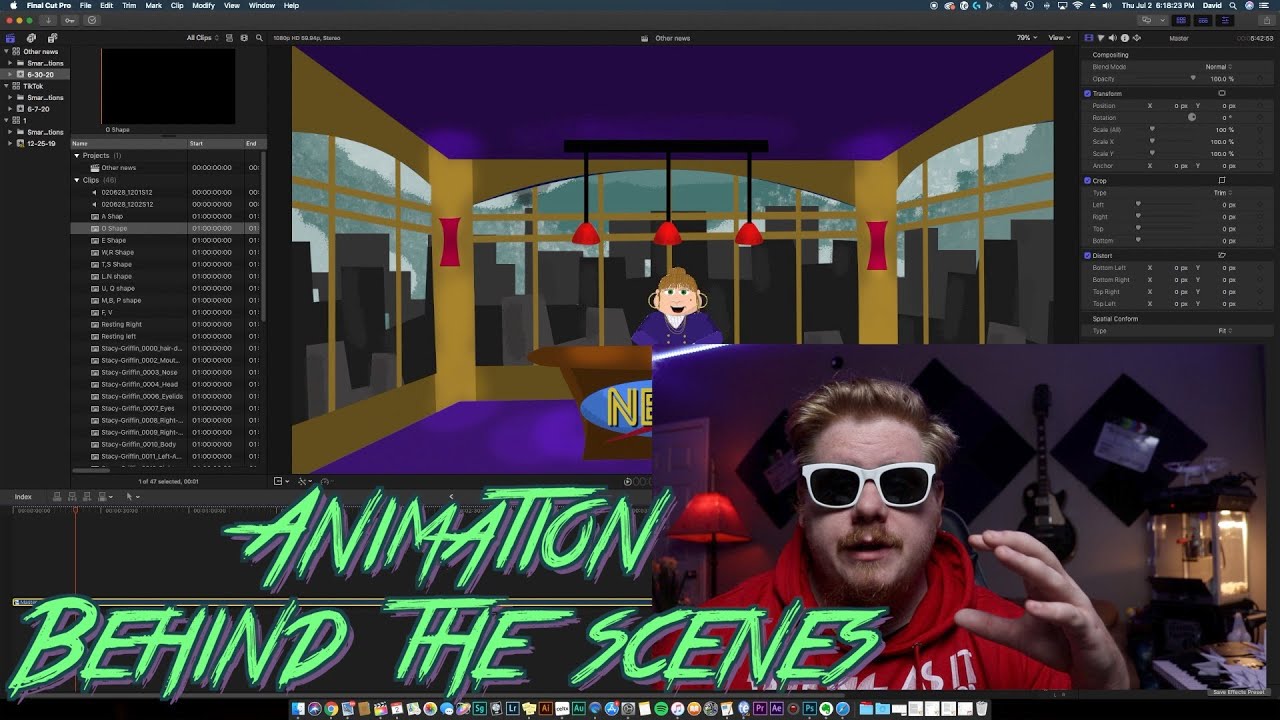Collapse the Projects group in browser
The image size is (1280, 720).
point(77,155)
